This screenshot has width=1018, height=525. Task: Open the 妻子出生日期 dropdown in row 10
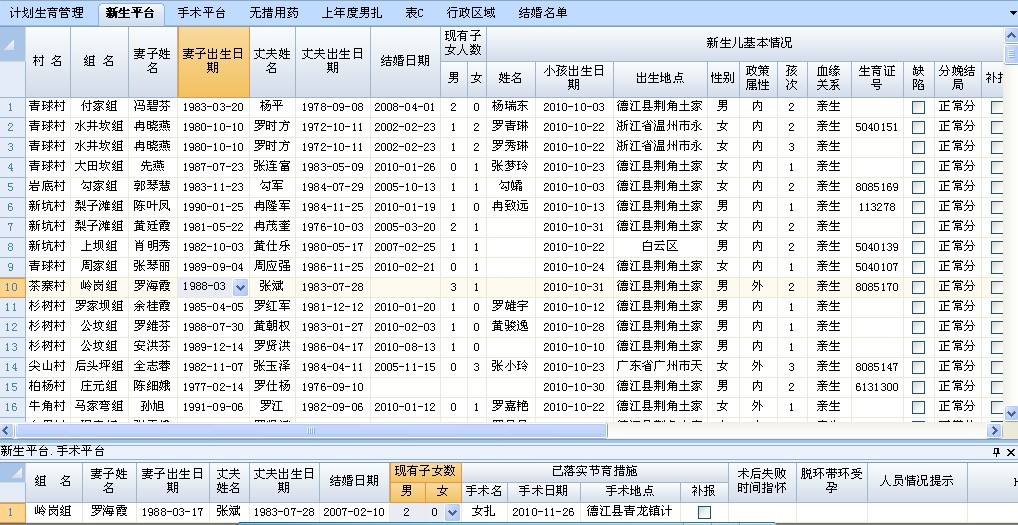tap(239, 287)
